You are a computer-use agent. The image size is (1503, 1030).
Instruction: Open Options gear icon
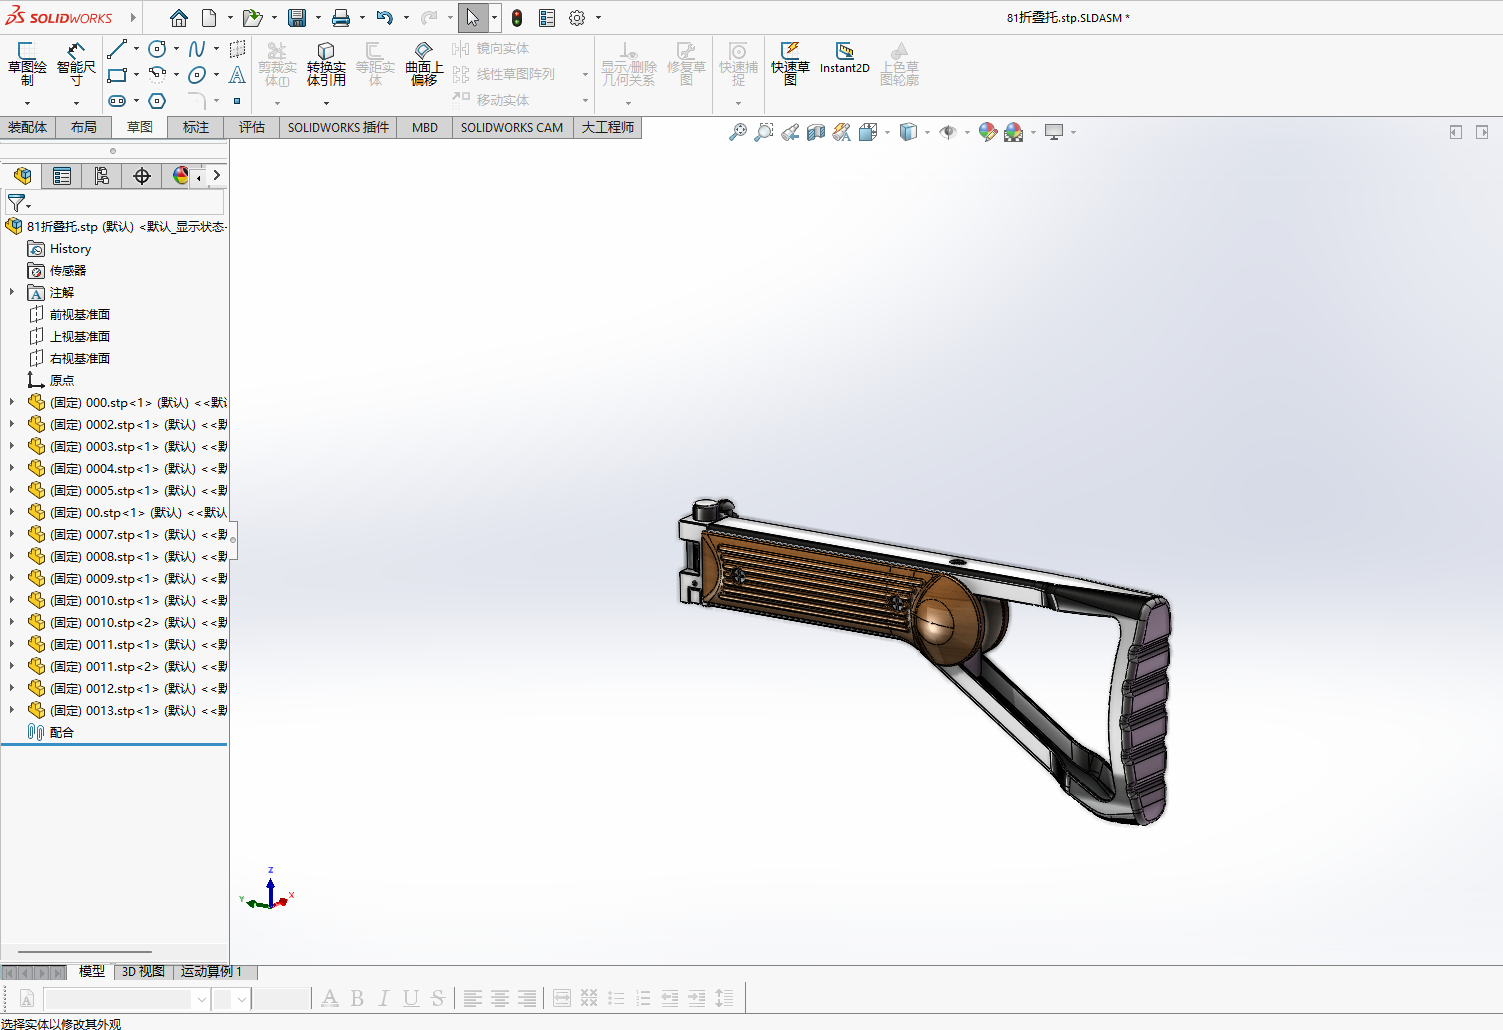click(x=577, y=18)
